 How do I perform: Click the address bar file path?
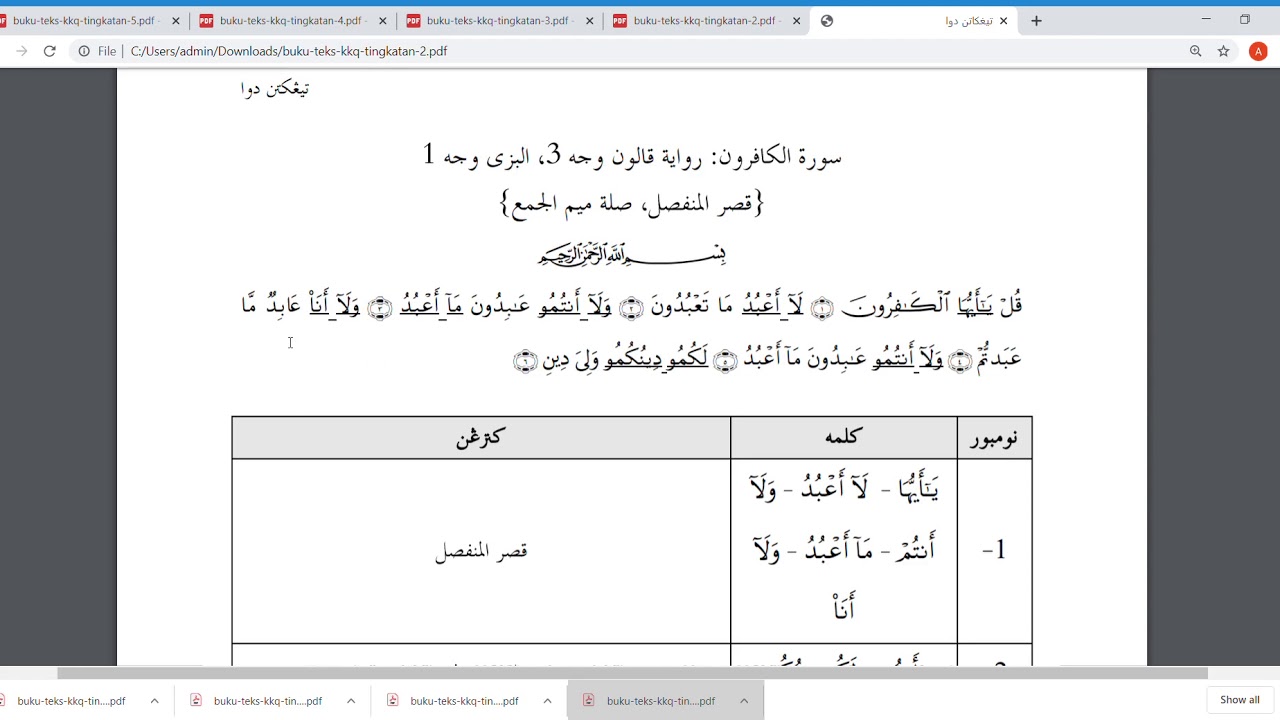pyautogui.click(x=289, y=51)
